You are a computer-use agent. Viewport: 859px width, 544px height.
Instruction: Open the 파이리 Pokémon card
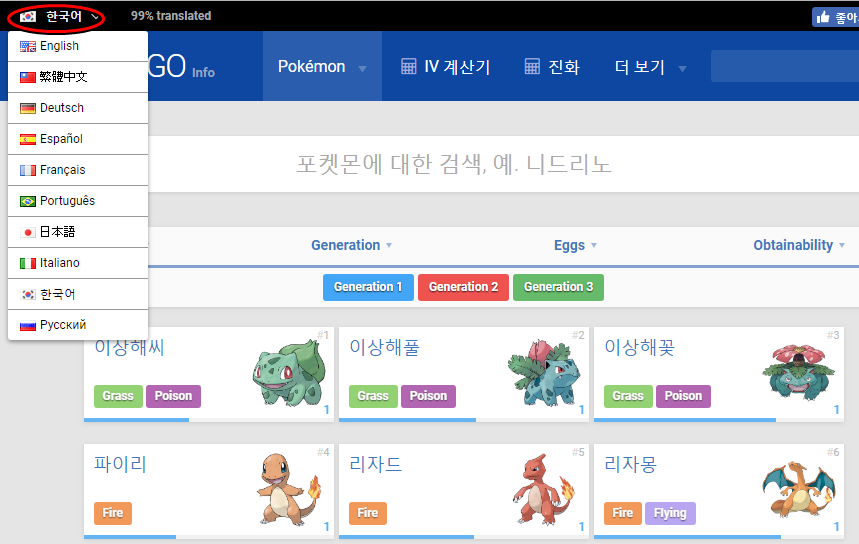(x=209, y=491)
